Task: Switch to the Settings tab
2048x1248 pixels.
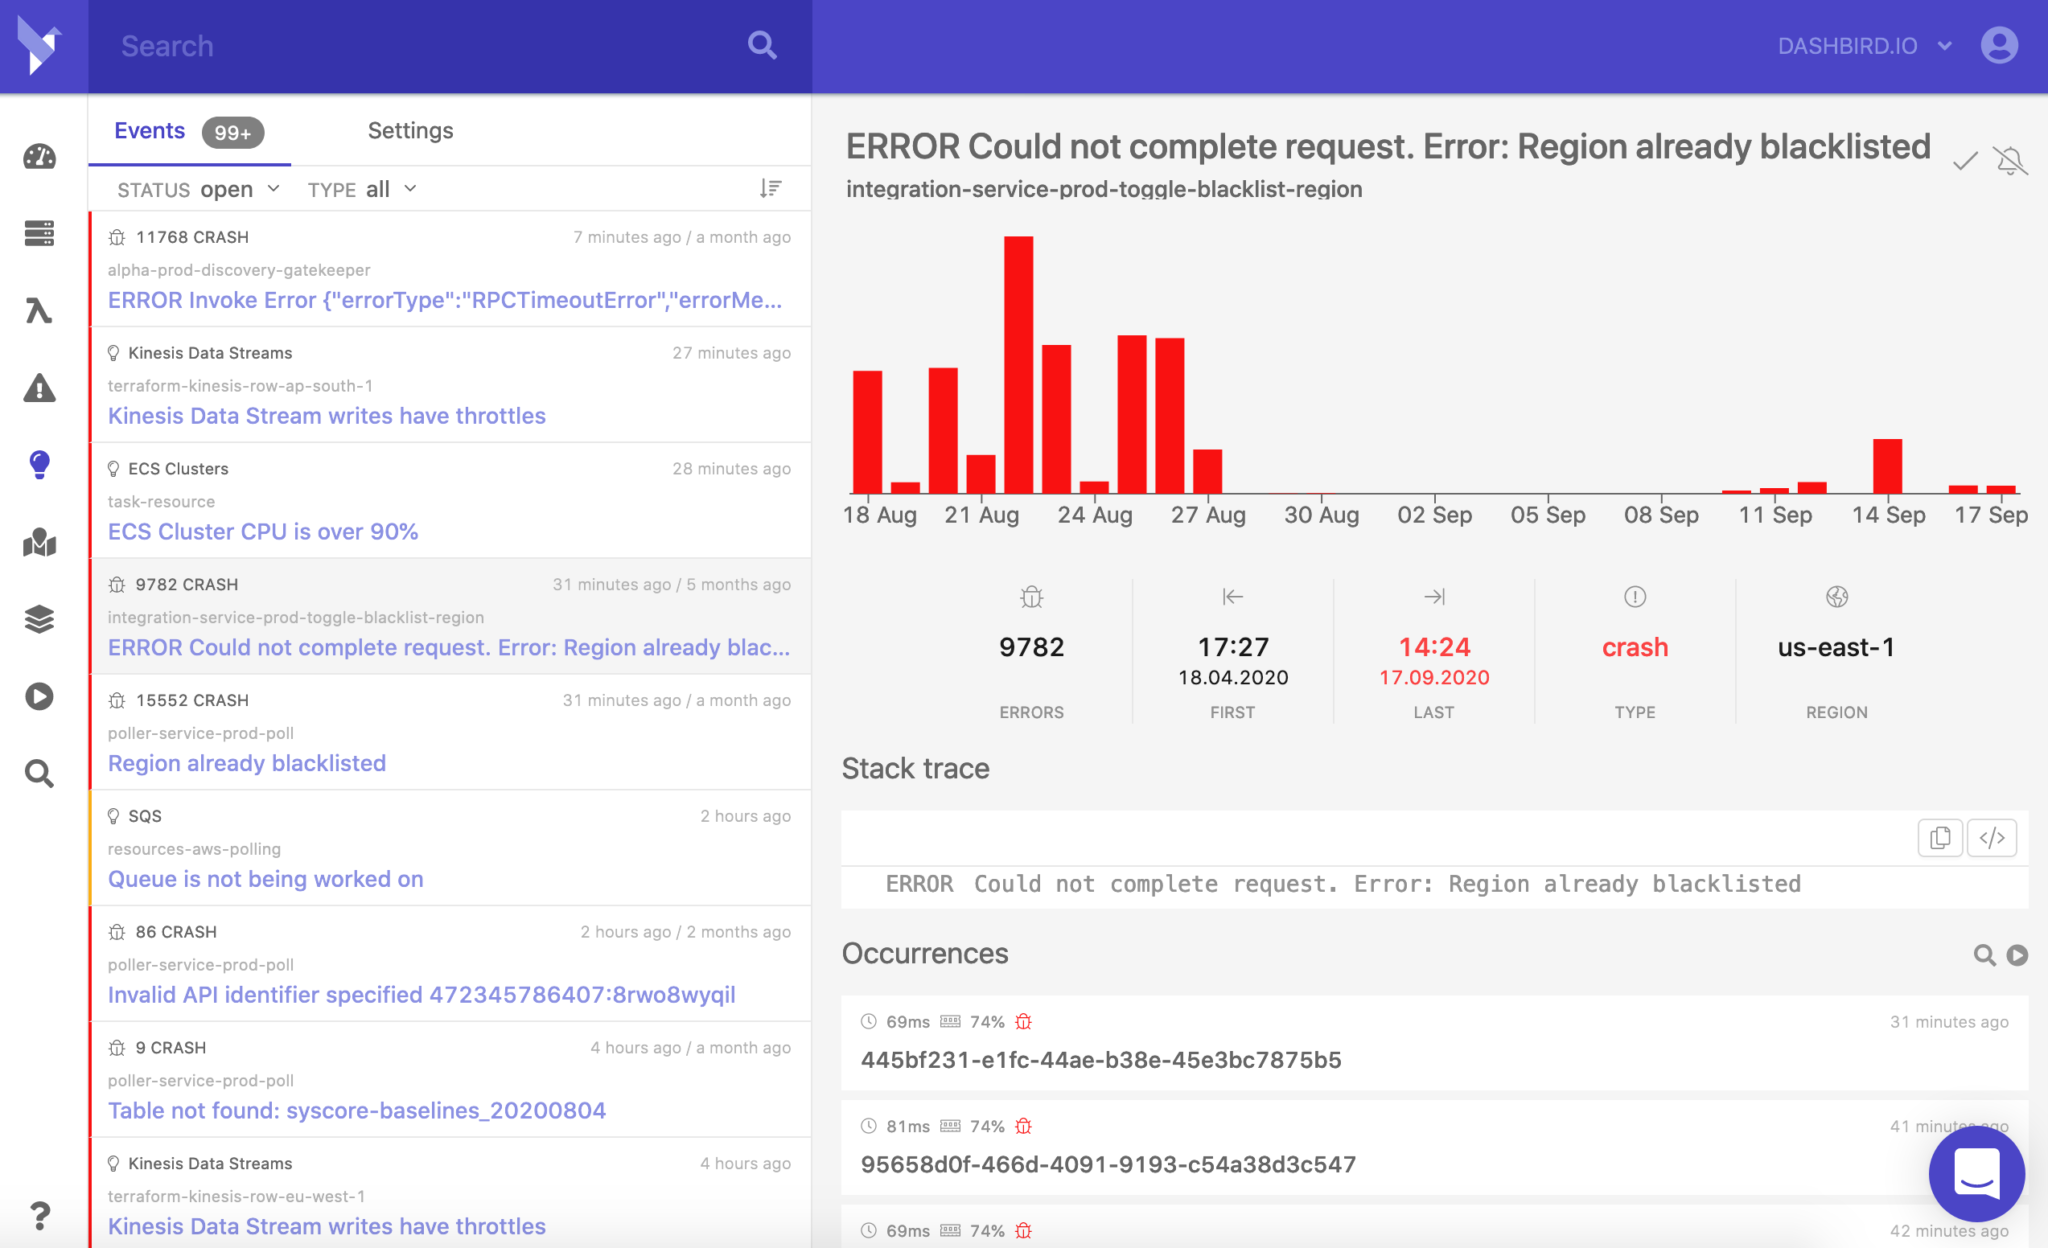Action: [410, 130]
